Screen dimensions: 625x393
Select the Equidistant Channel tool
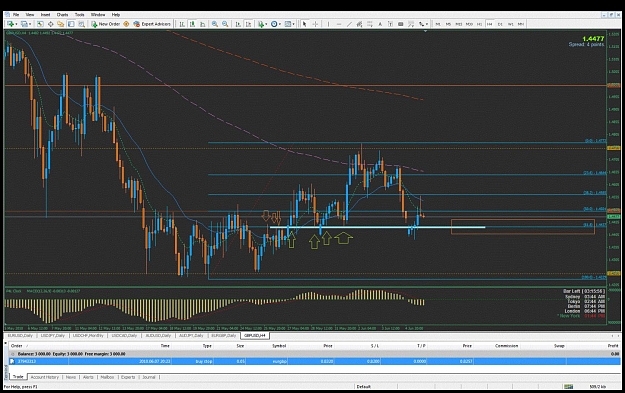tap(359, 24)
